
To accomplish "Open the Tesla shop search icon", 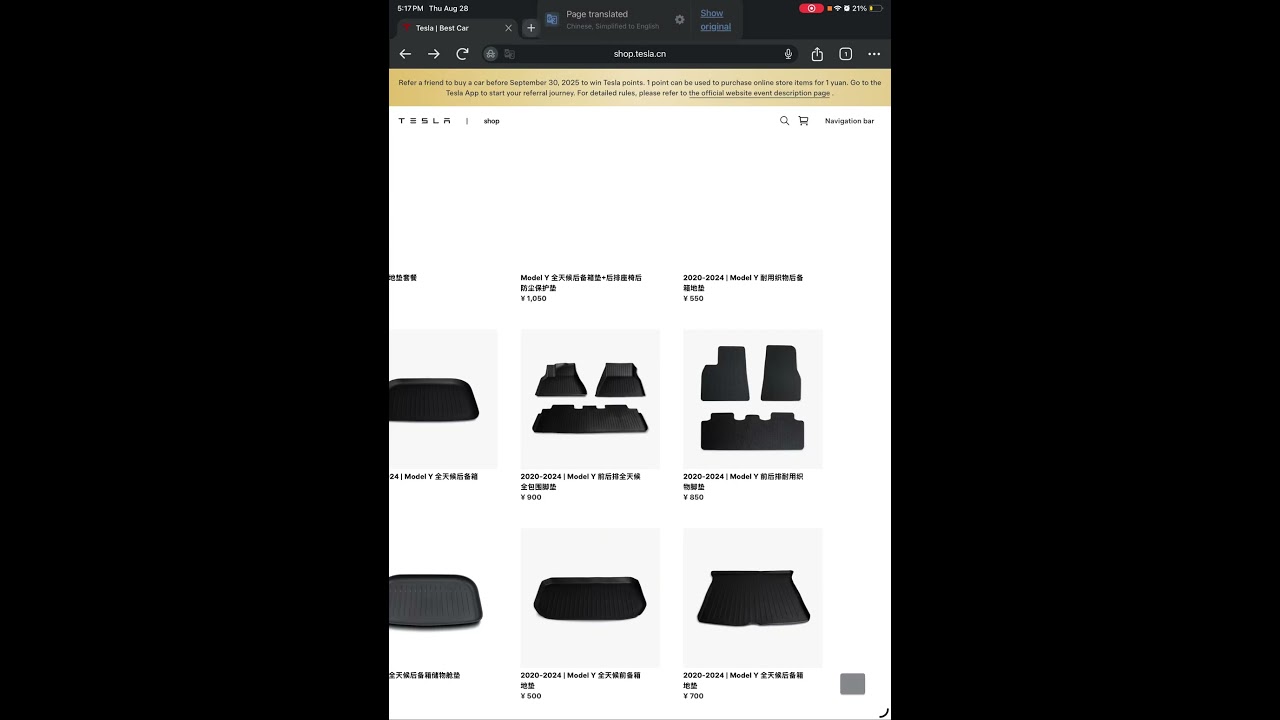I will [784, 121].
